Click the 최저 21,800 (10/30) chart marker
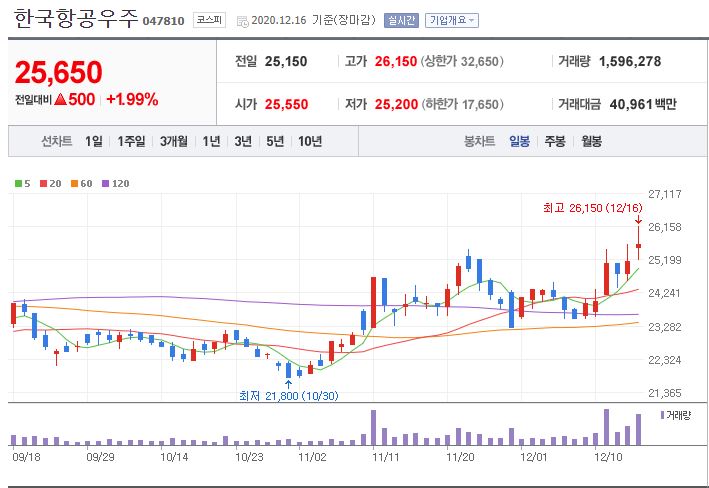 pos(288,396)
